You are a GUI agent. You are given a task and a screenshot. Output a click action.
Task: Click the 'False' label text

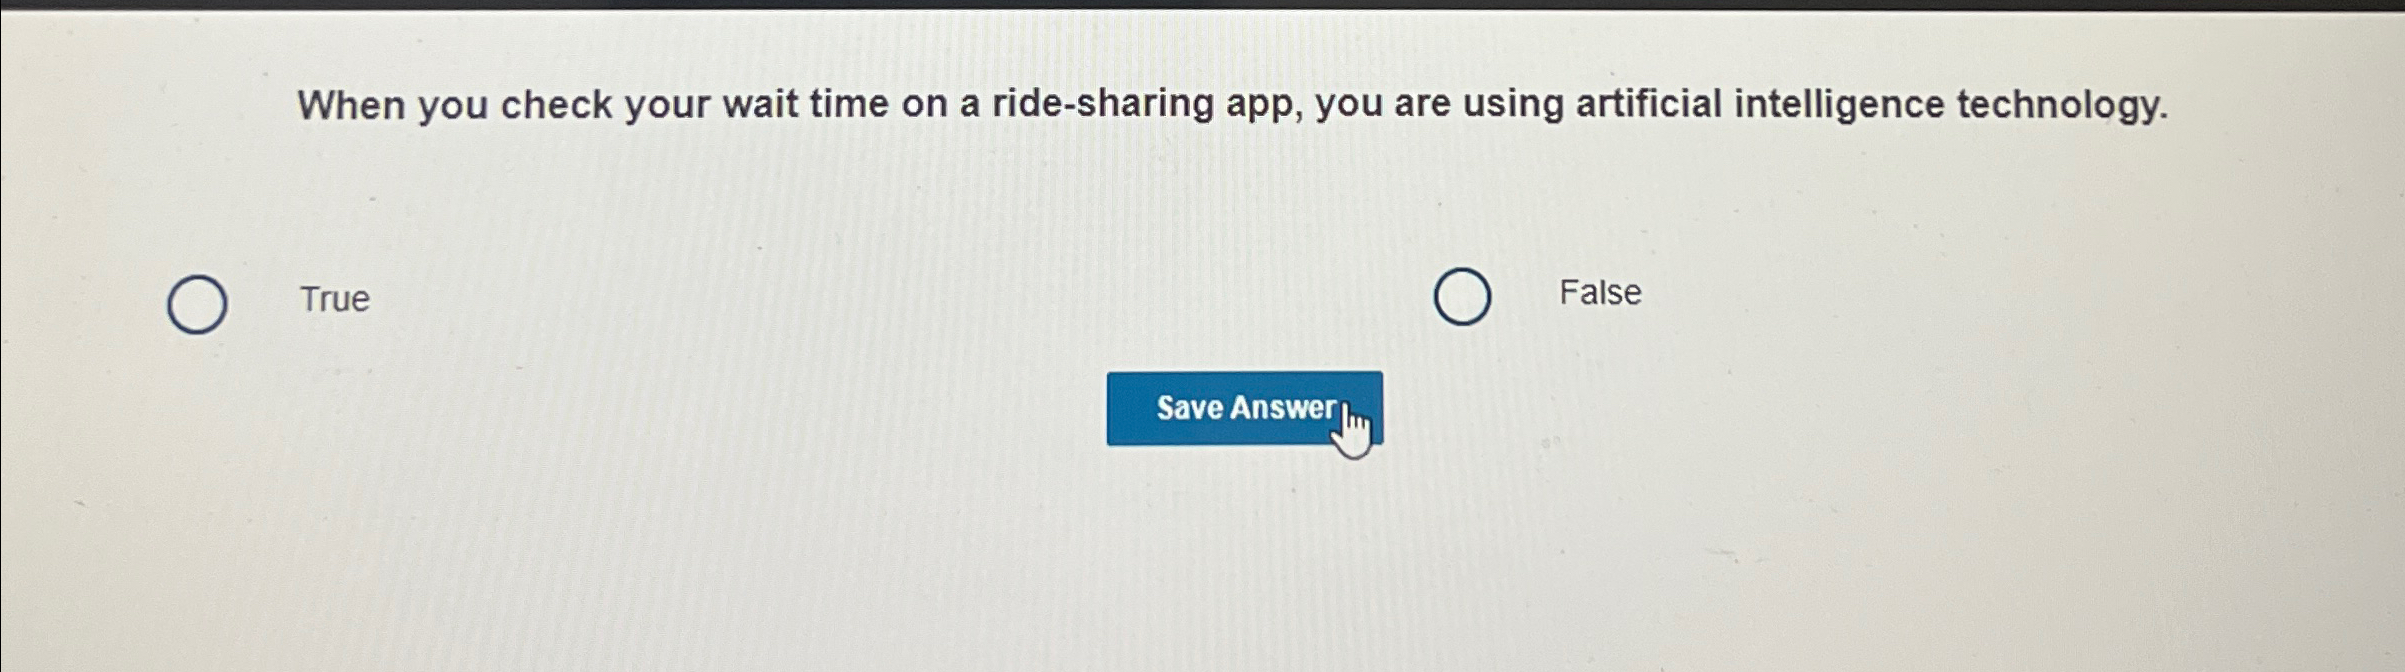click(1600, 292)
